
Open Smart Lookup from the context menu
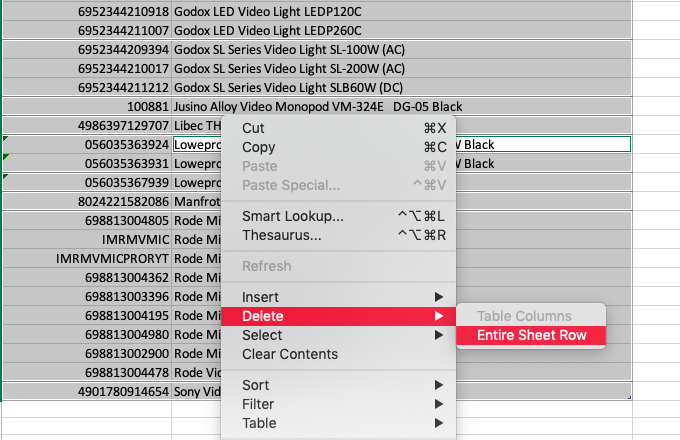tap(293, 216)
